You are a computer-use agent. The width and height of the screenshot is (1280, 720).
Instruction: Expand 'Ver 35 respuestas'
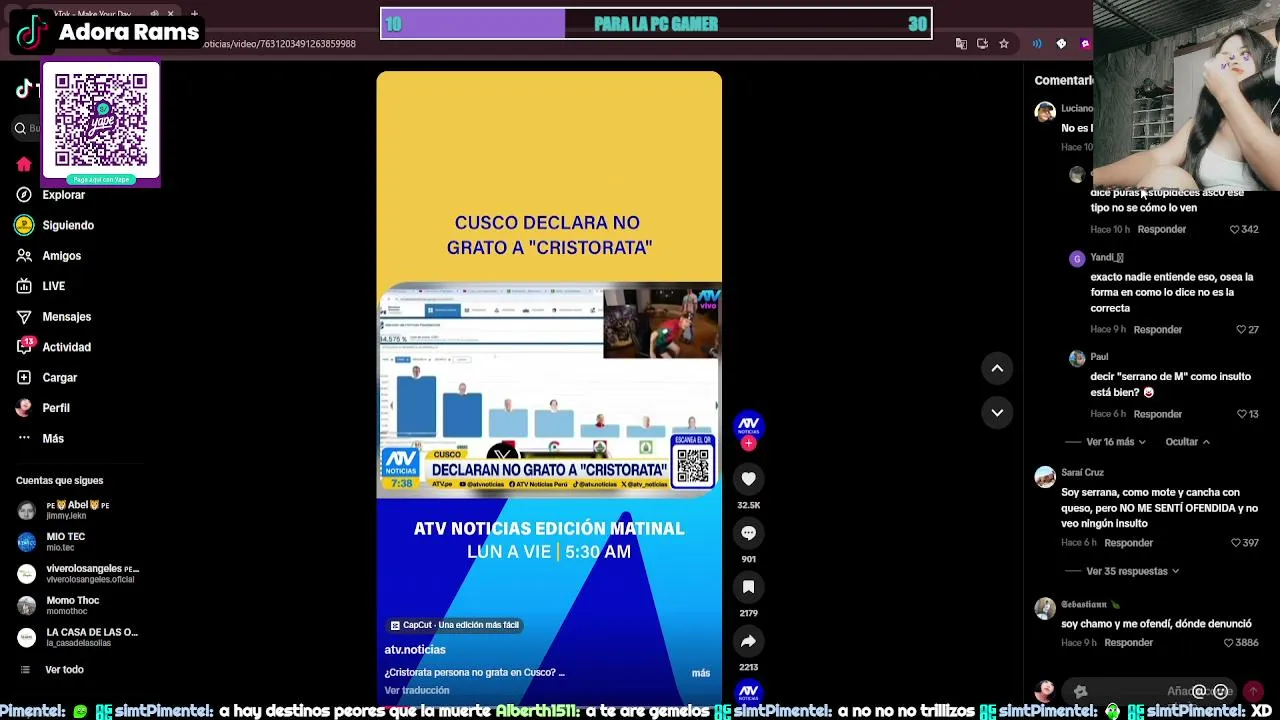click(x=1132, y=571)
